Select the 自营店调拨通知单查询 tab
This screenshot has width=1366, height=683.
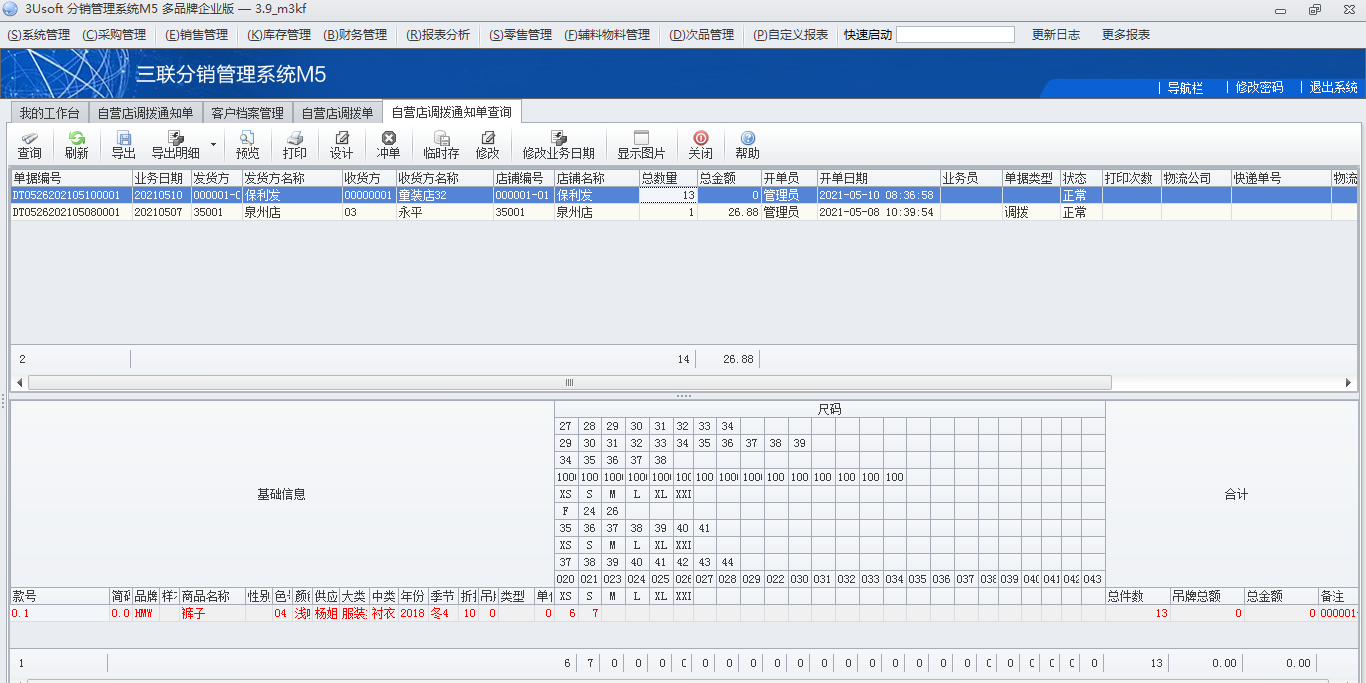tap(451, 112)
